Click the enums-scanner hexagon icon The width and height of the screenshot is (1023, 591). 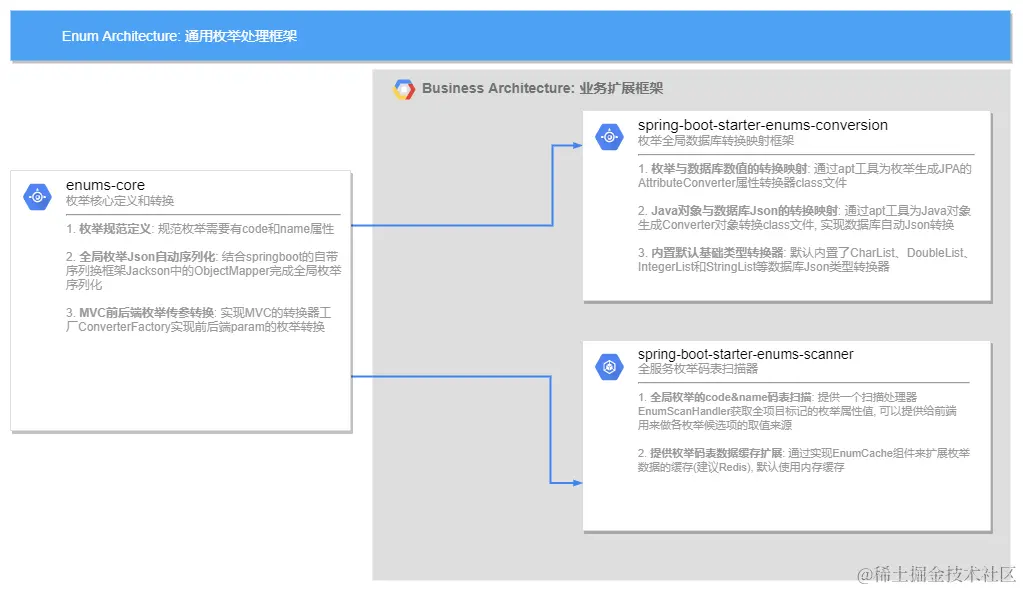(x=609, y=367)
